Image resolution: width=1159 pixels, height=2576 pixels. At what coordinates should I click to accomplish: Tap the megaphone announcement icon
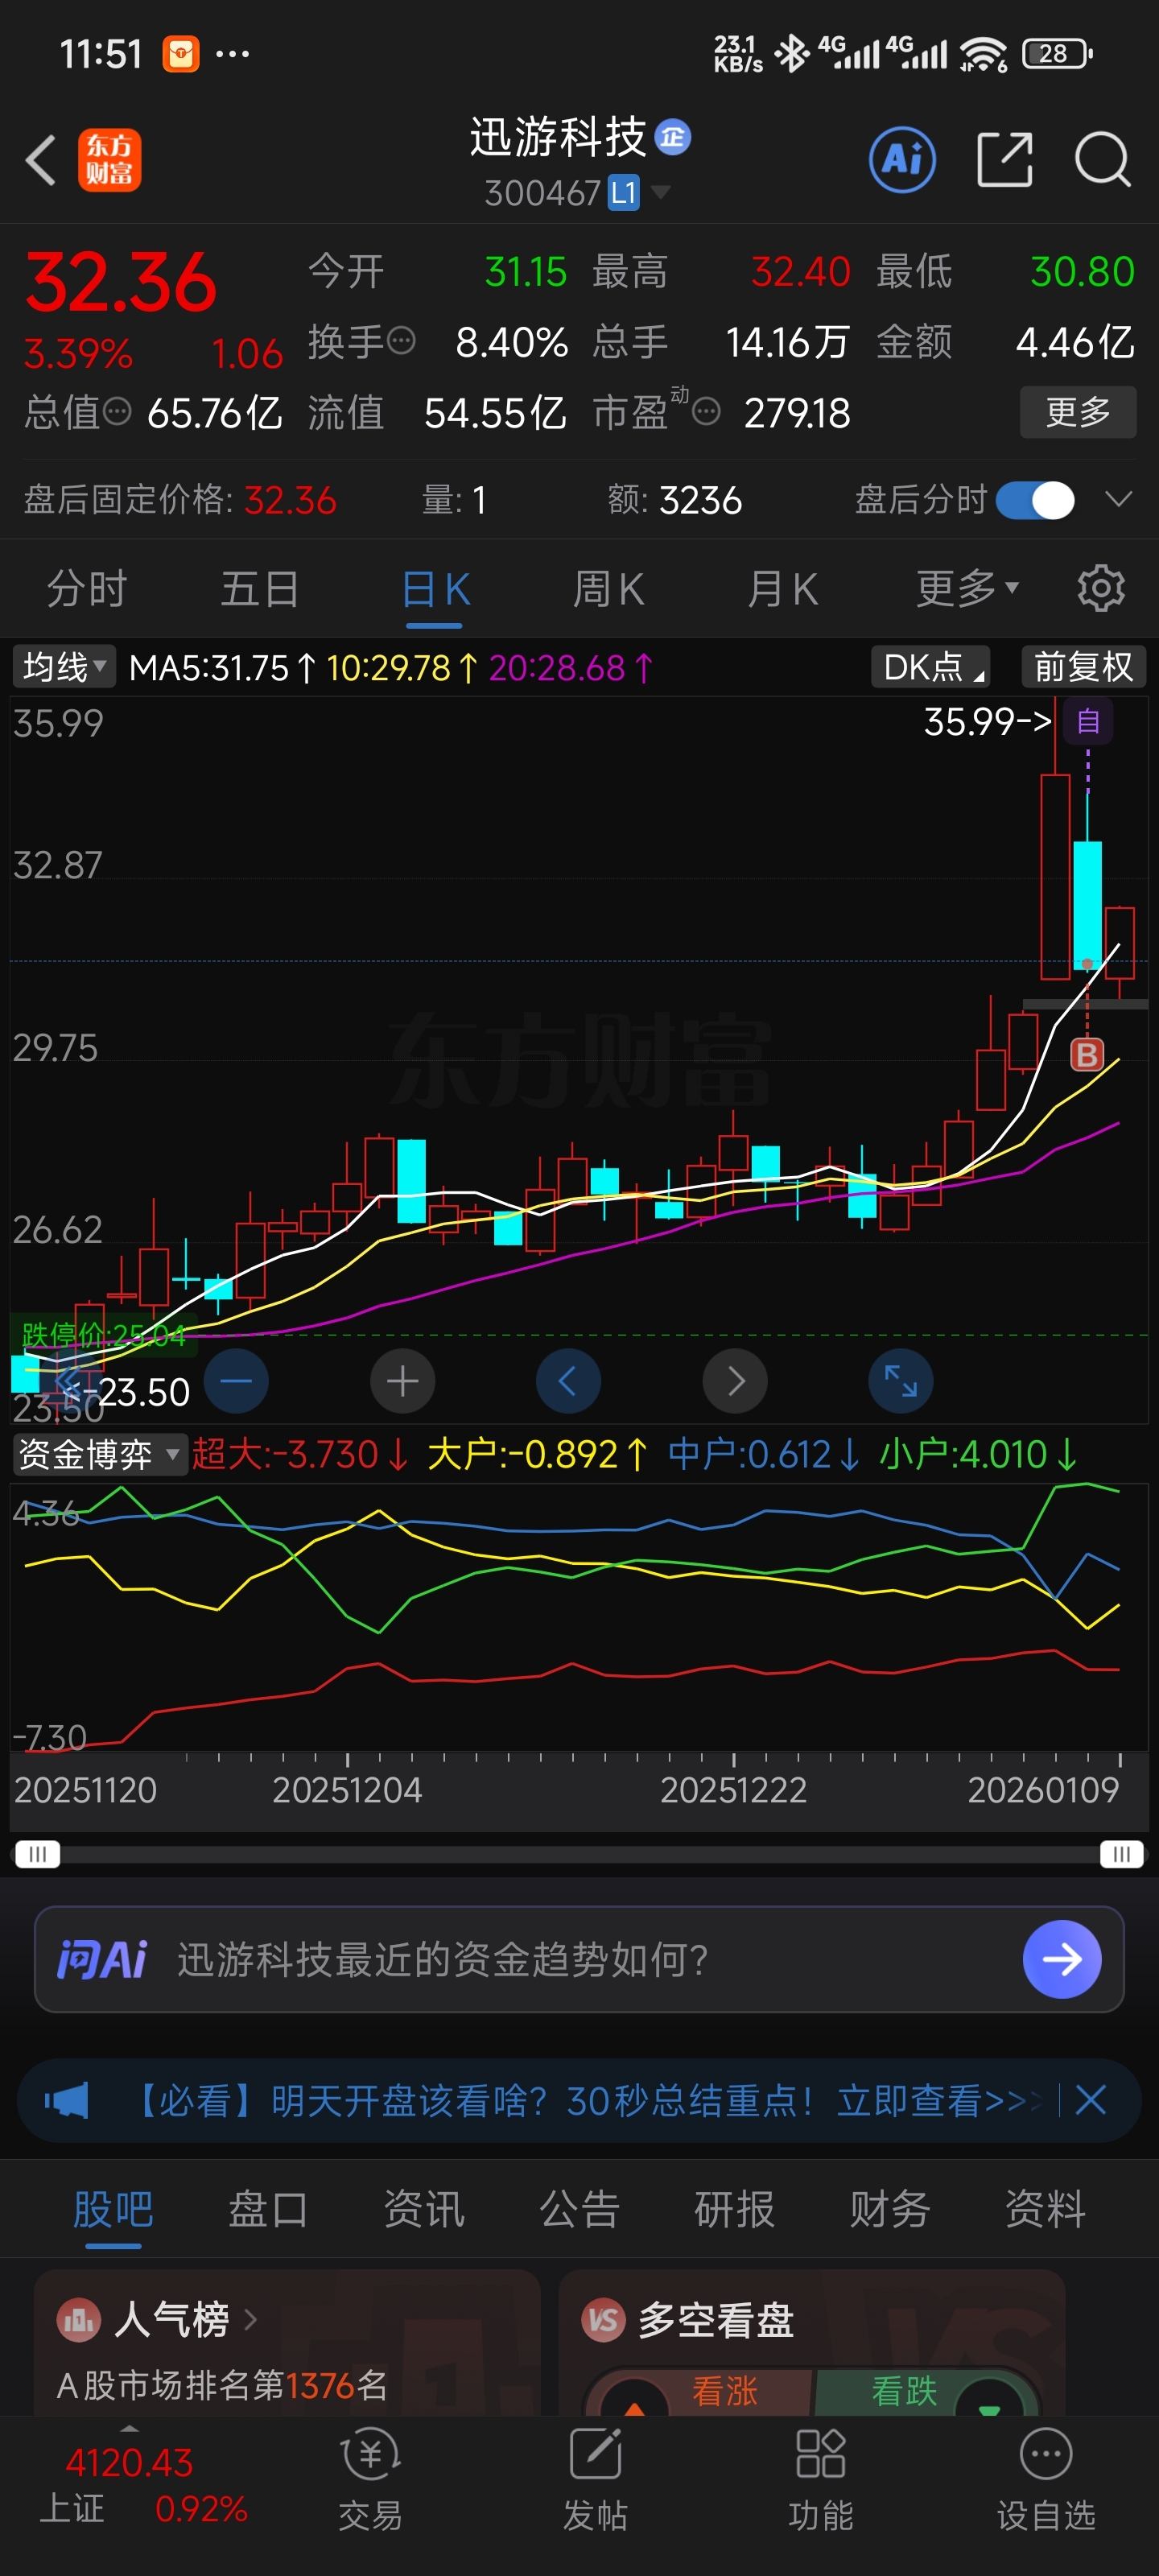click(x=66, y=2100)
